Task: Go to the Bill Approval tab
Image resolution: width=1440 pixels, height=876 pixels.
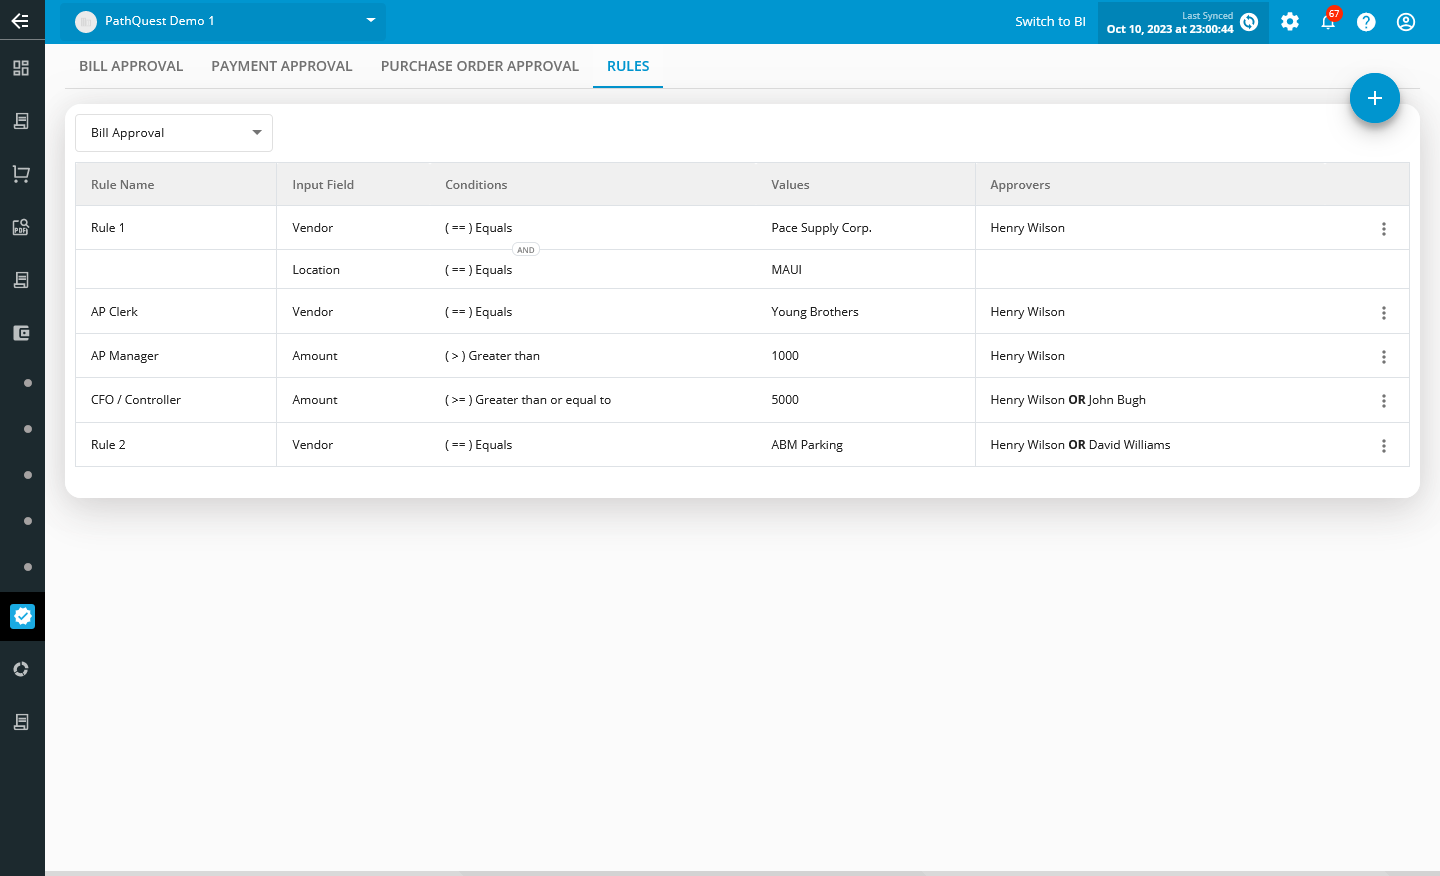Action: (131, 66)
